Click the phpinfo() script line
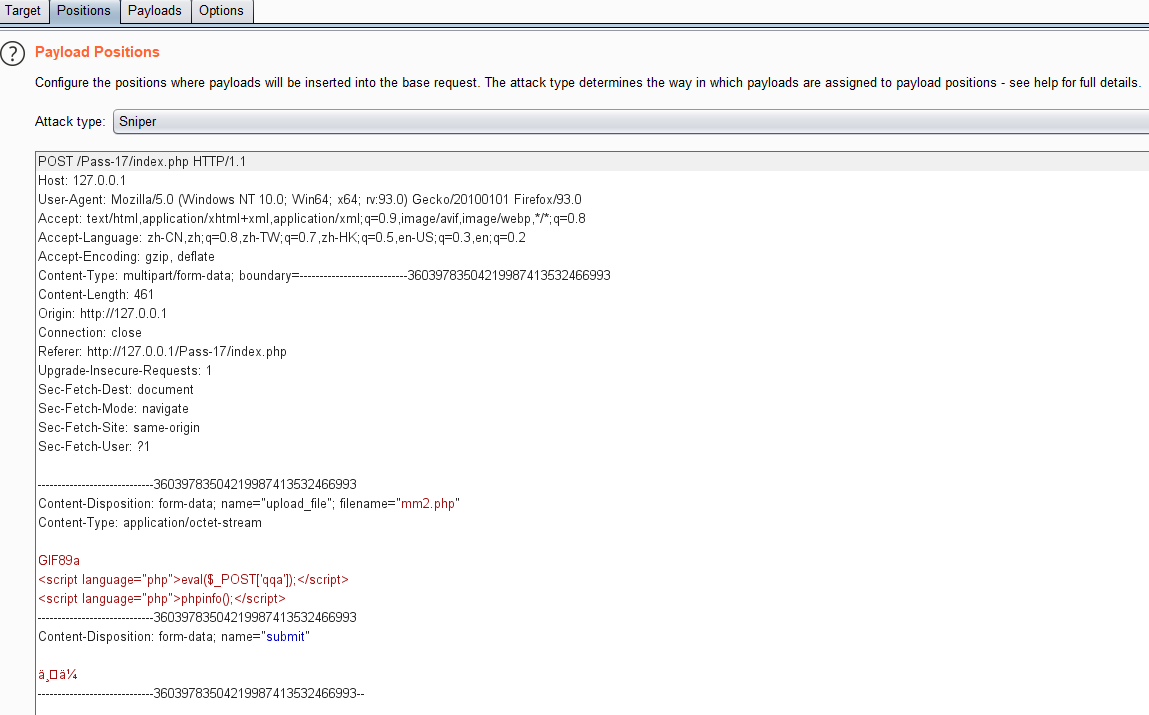Image resolution: width=1149 pixels, height=715 pixels. coord(162,599)
